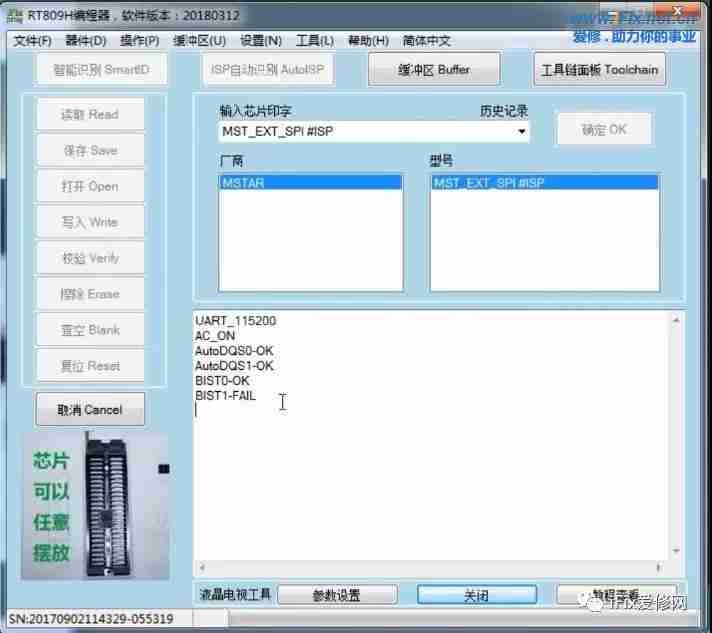Screen dimensions: 712x633
Task: Click the 校验 Verify button
Action: [90, 258]
